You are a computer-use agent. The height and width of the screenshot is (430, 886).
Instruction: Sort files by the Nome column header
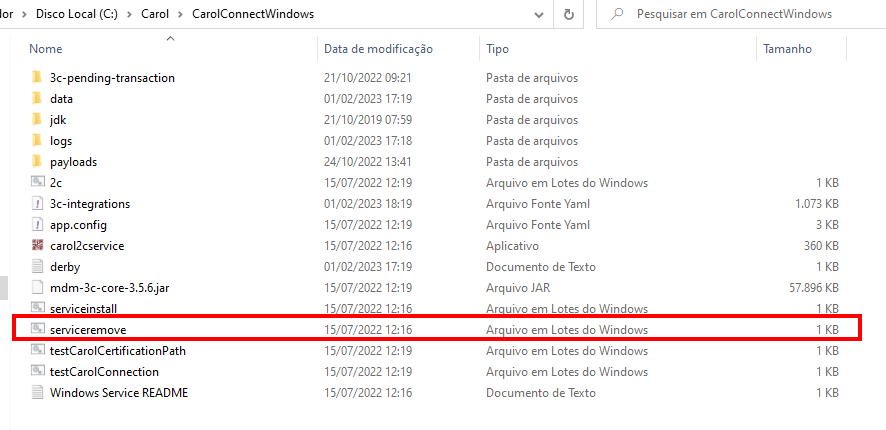tap(46, 49)
